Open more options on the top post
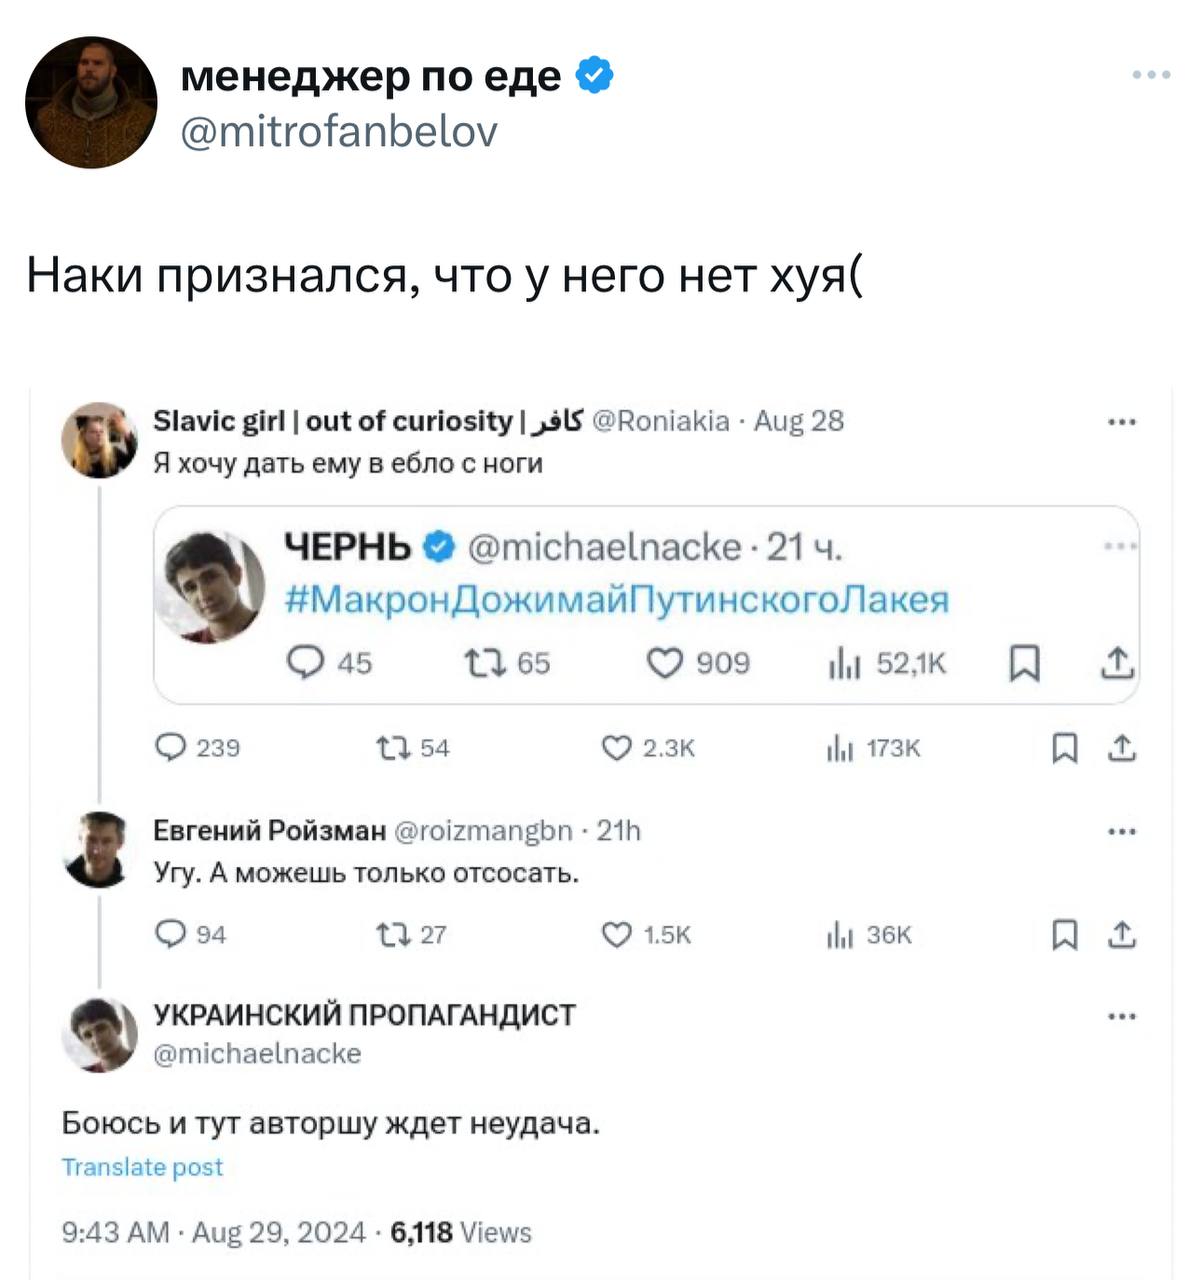Viewport: 1202px width, 1280px height. pyautogui.click(x=1151, y=75)
